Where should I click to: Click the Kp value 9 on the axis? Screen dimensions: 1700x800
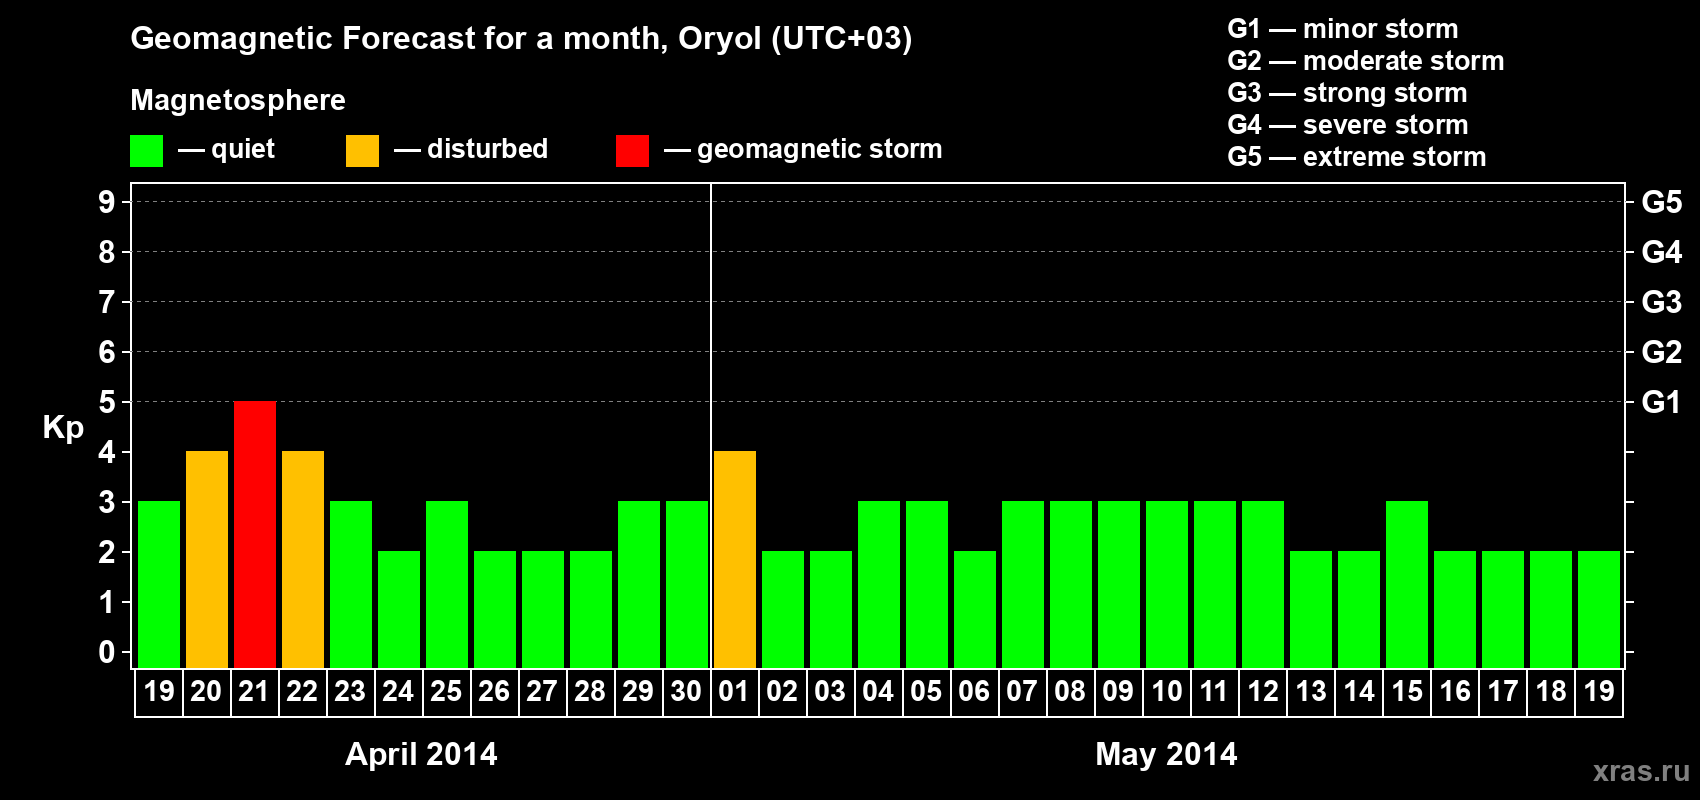coord(107,202)
